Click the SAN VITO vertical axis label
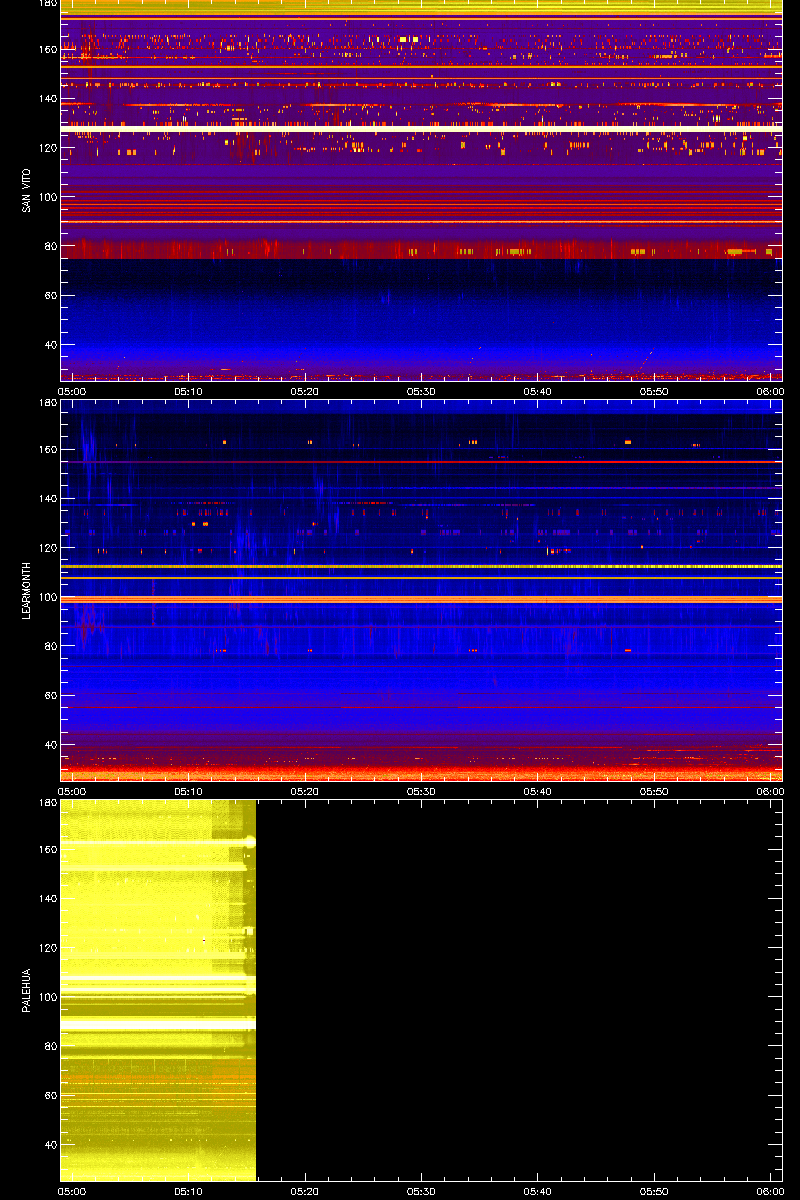Screen dimensions: 800x1200 tap(27, 190)
